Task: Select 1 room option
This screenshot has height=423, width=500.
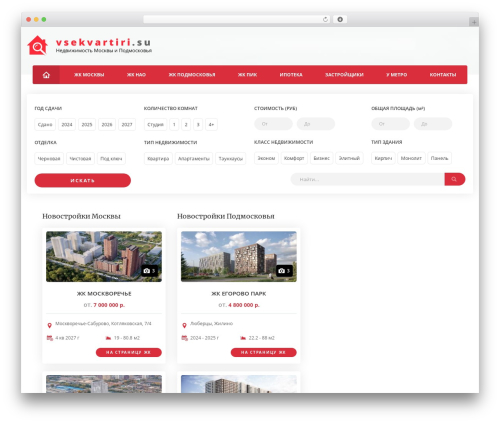Action: 174,124
